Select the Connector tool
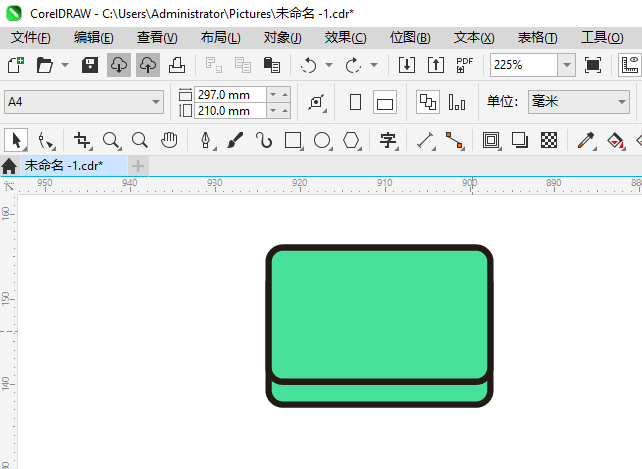Screen dimensions: 642x469 coord(454,140)
